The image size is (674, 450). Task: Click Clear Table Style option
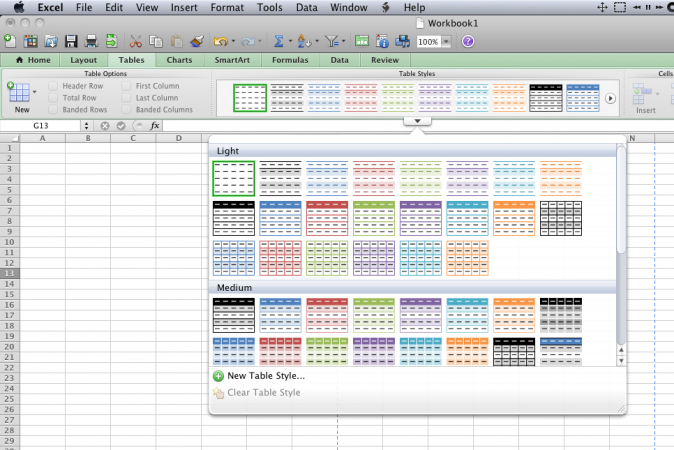[264, 392]
